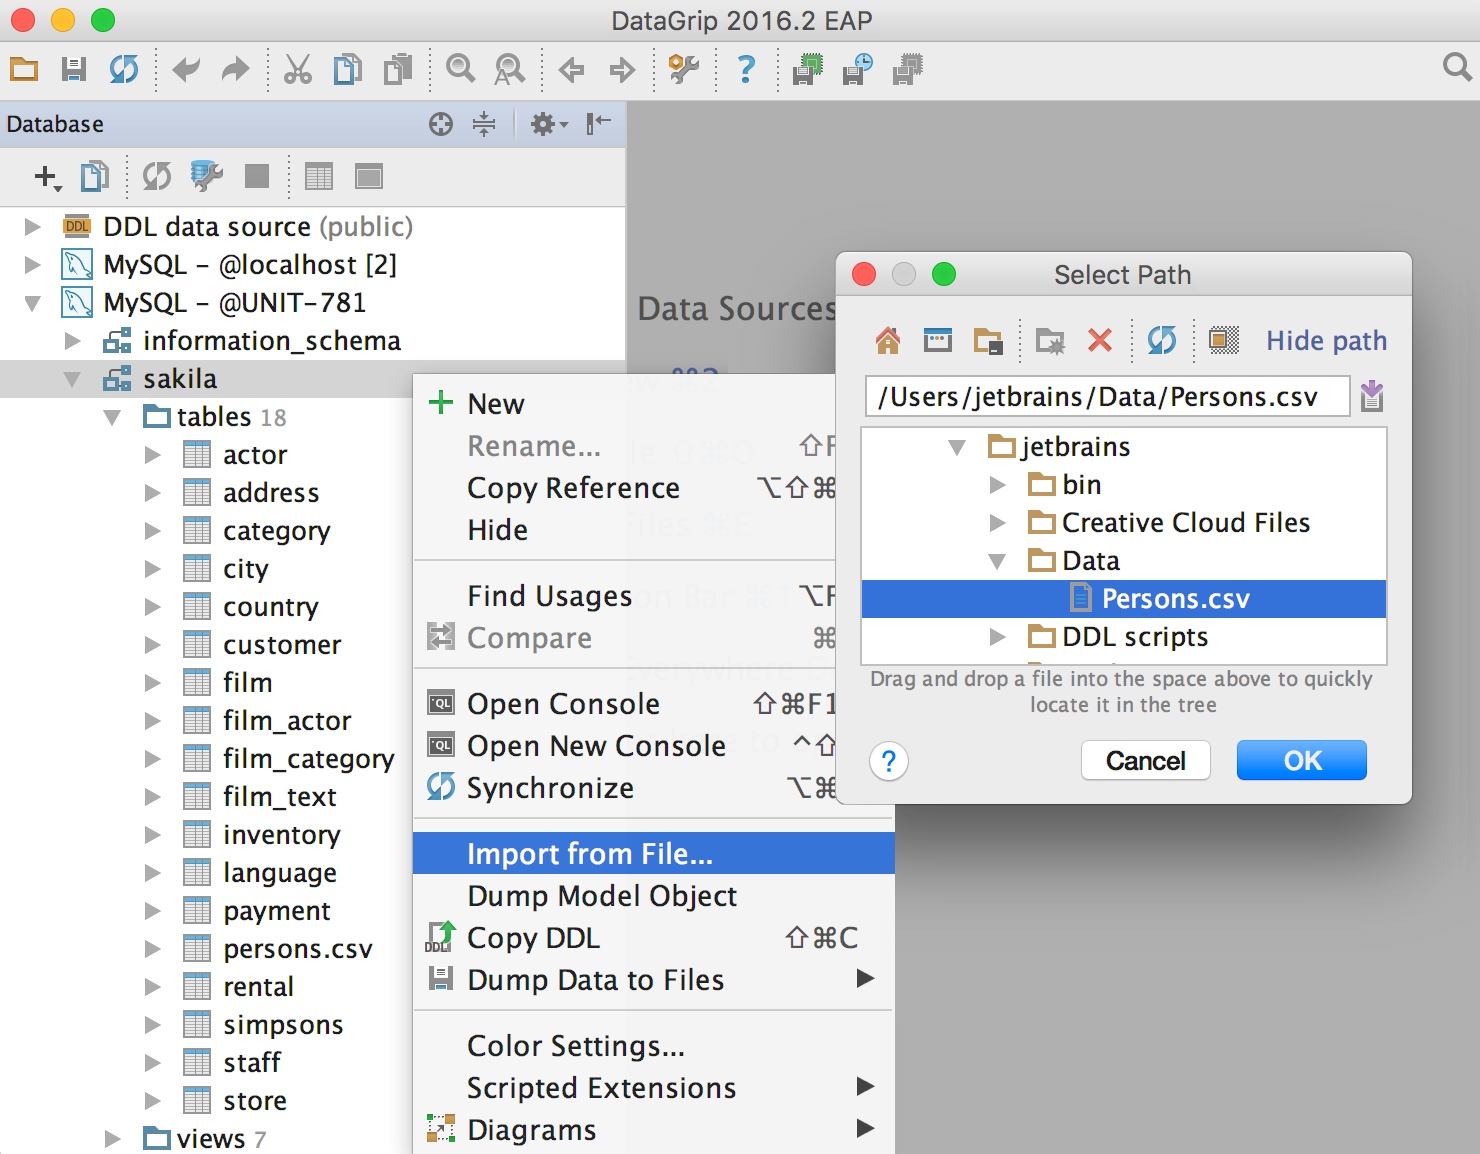Collapse the tables 18 folder

click(112, 417)
